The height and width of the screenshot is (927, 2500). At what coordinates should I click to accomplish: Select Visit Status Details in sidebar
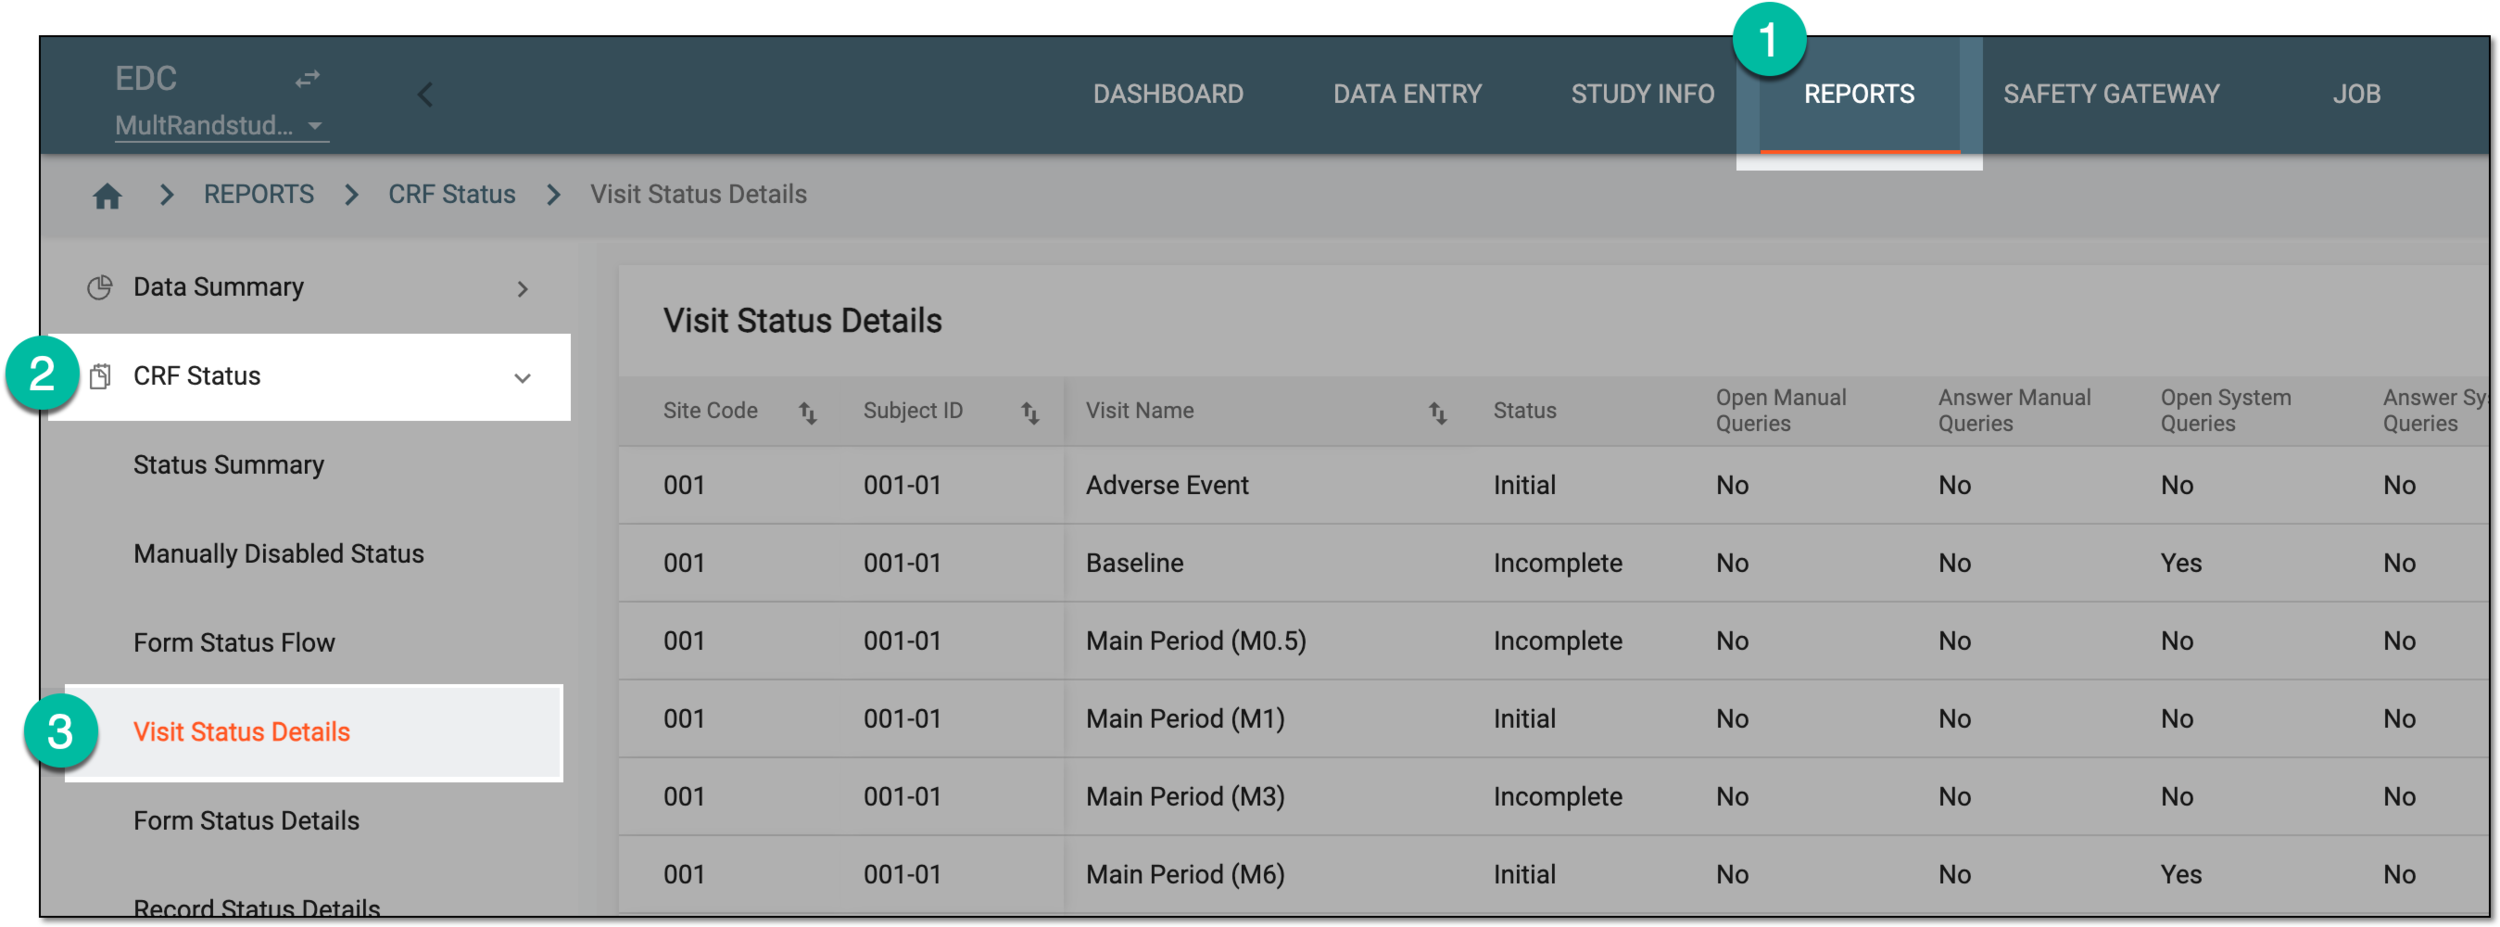point(241,732)
